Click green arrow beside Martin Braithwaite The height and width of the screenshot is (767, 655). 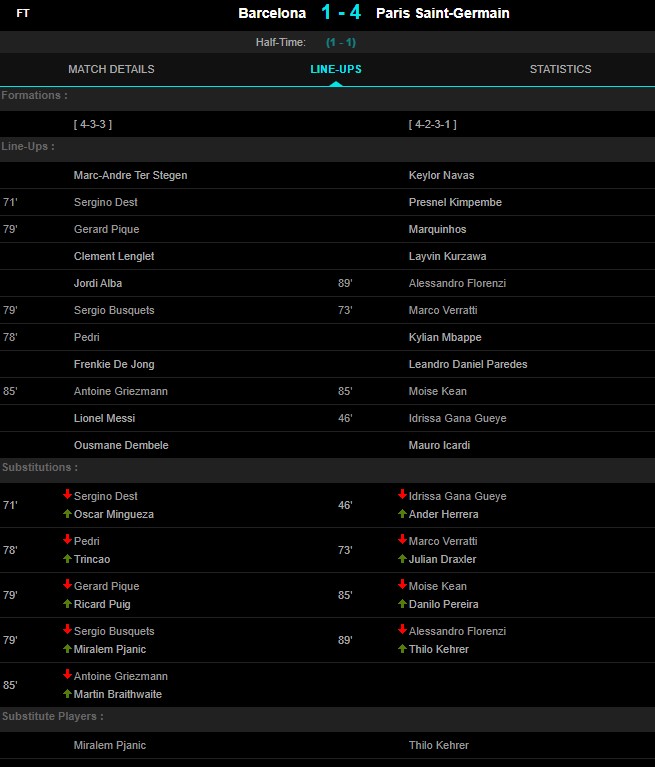(x=68, y=694)
